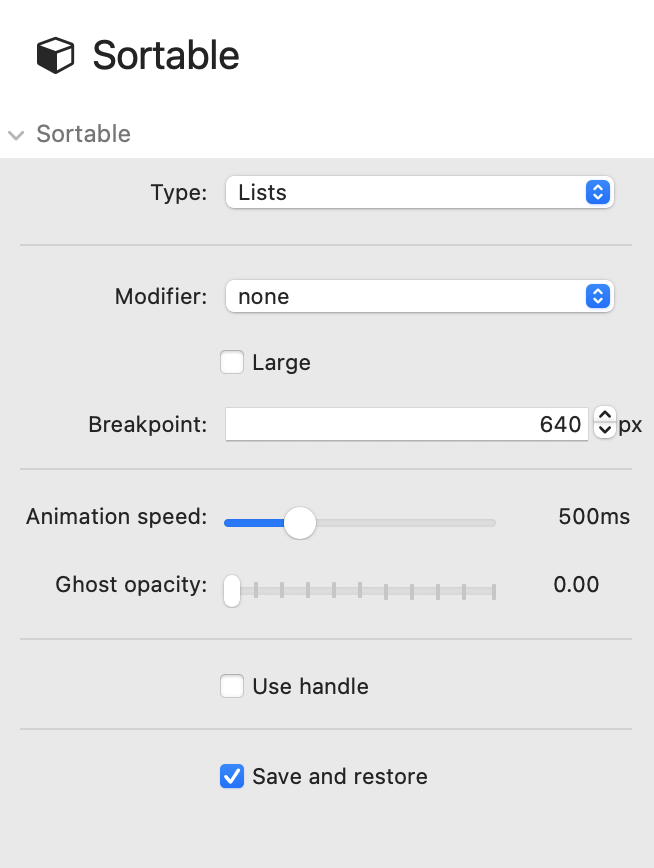Collapse the Sortable section chevron
Image resolution: width=654 pixels, height=868 pixels.
(16, 135)
